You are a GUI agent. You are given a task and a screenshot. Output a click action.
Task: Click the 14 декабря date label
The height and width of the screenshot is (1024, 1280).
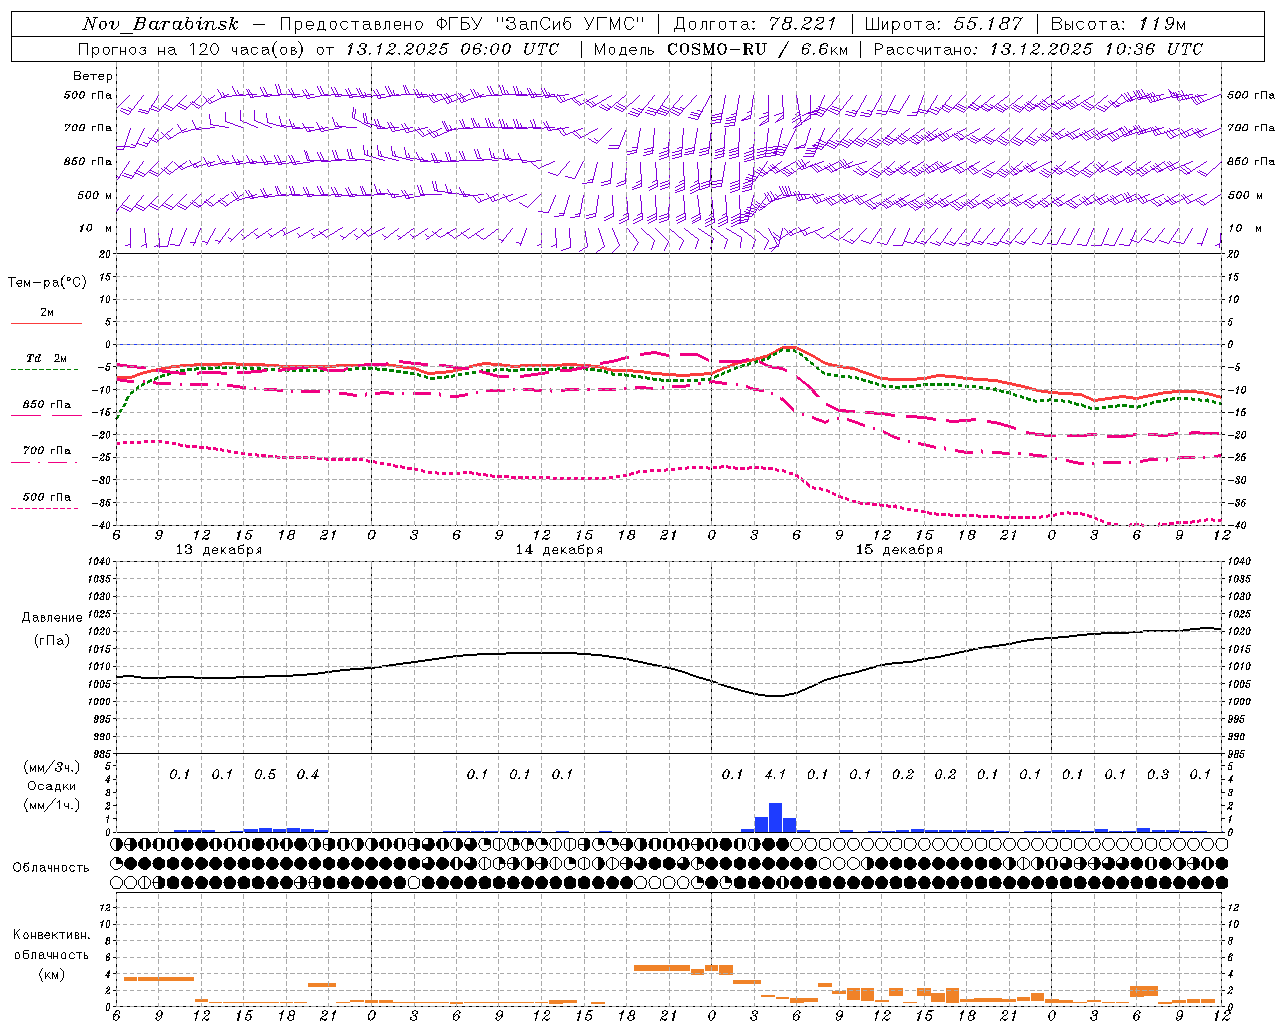[559, 550]
